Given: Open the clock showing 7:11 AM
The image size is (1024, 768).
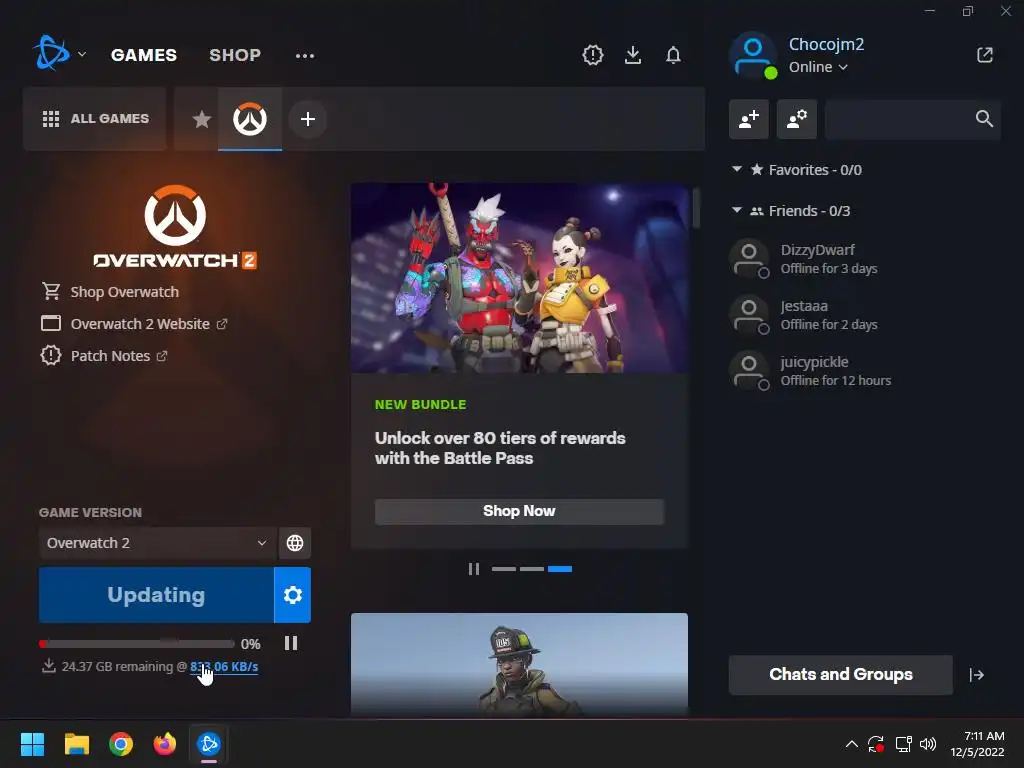Looking at the screenshot, I should [978, 744].
